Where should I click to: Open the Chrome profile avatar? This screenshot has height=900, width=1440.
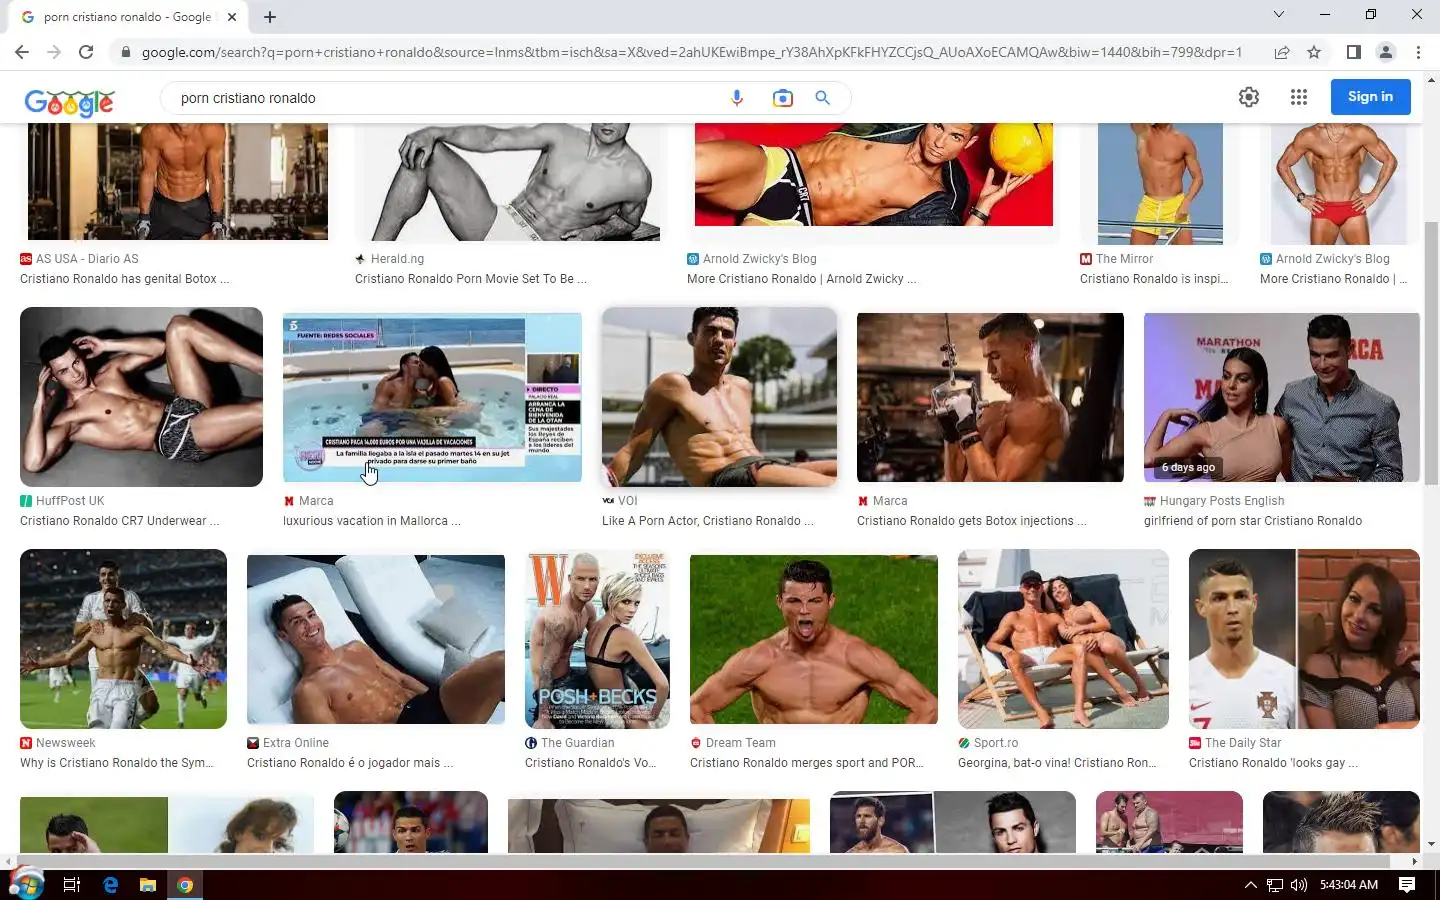(1386, 52)
